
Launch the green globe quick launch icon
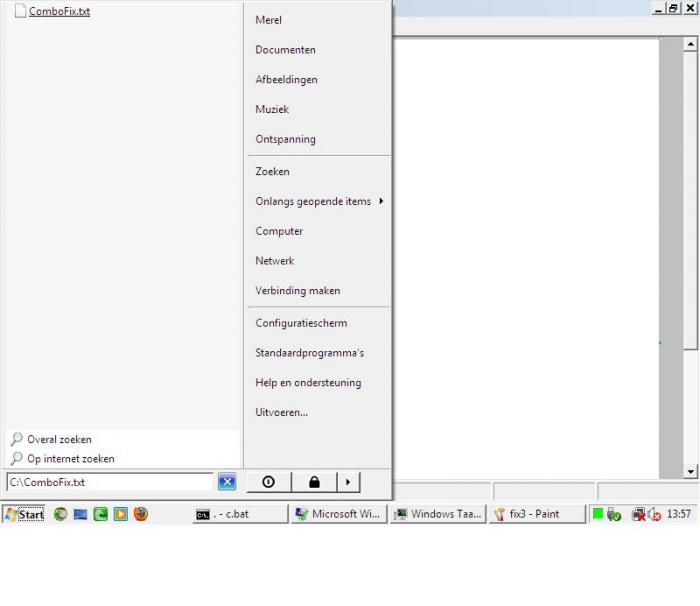[61, 514]
